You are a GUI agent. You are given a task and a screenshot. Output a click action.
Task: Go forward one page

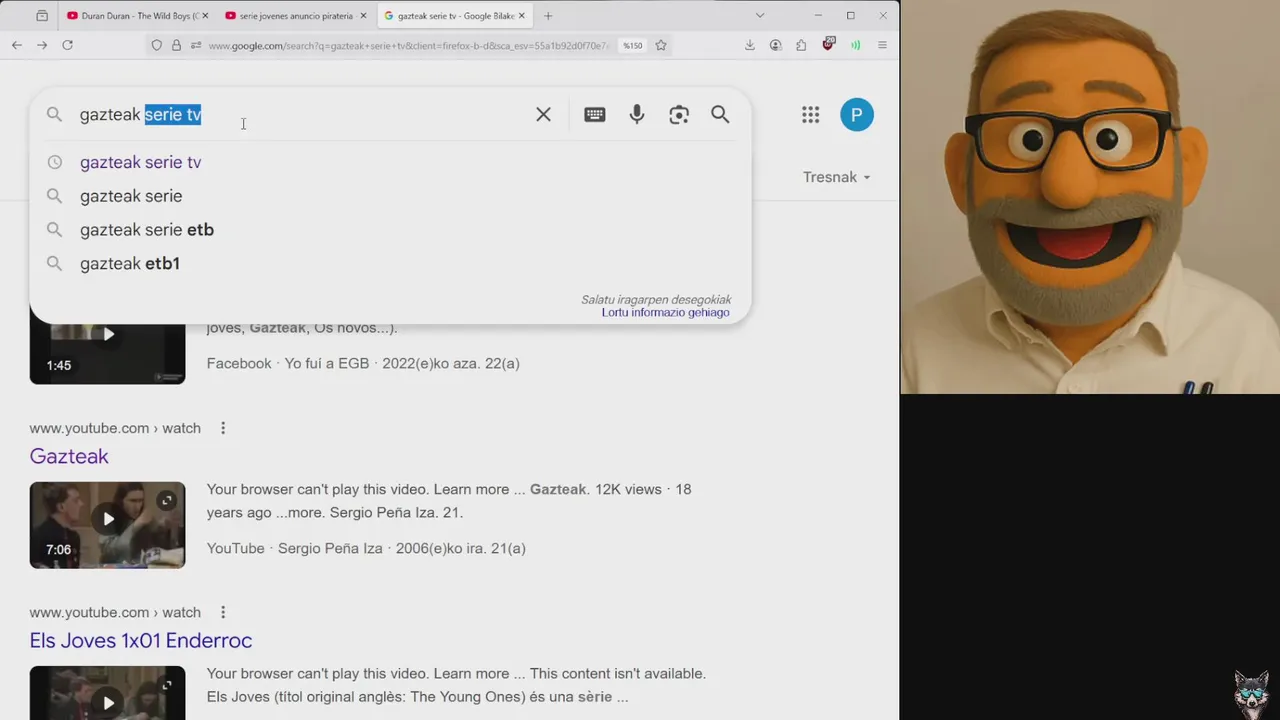click(x=42, y=45)
